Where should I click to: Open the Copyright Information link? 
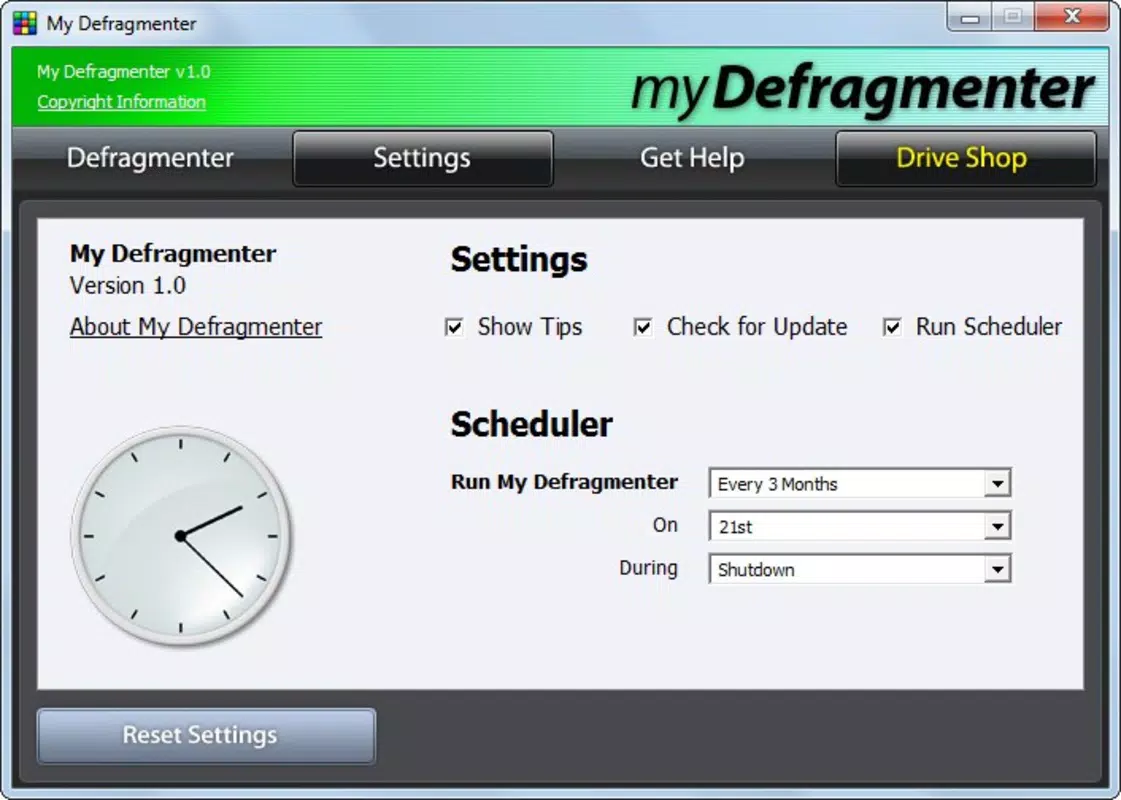coord(122,102)
